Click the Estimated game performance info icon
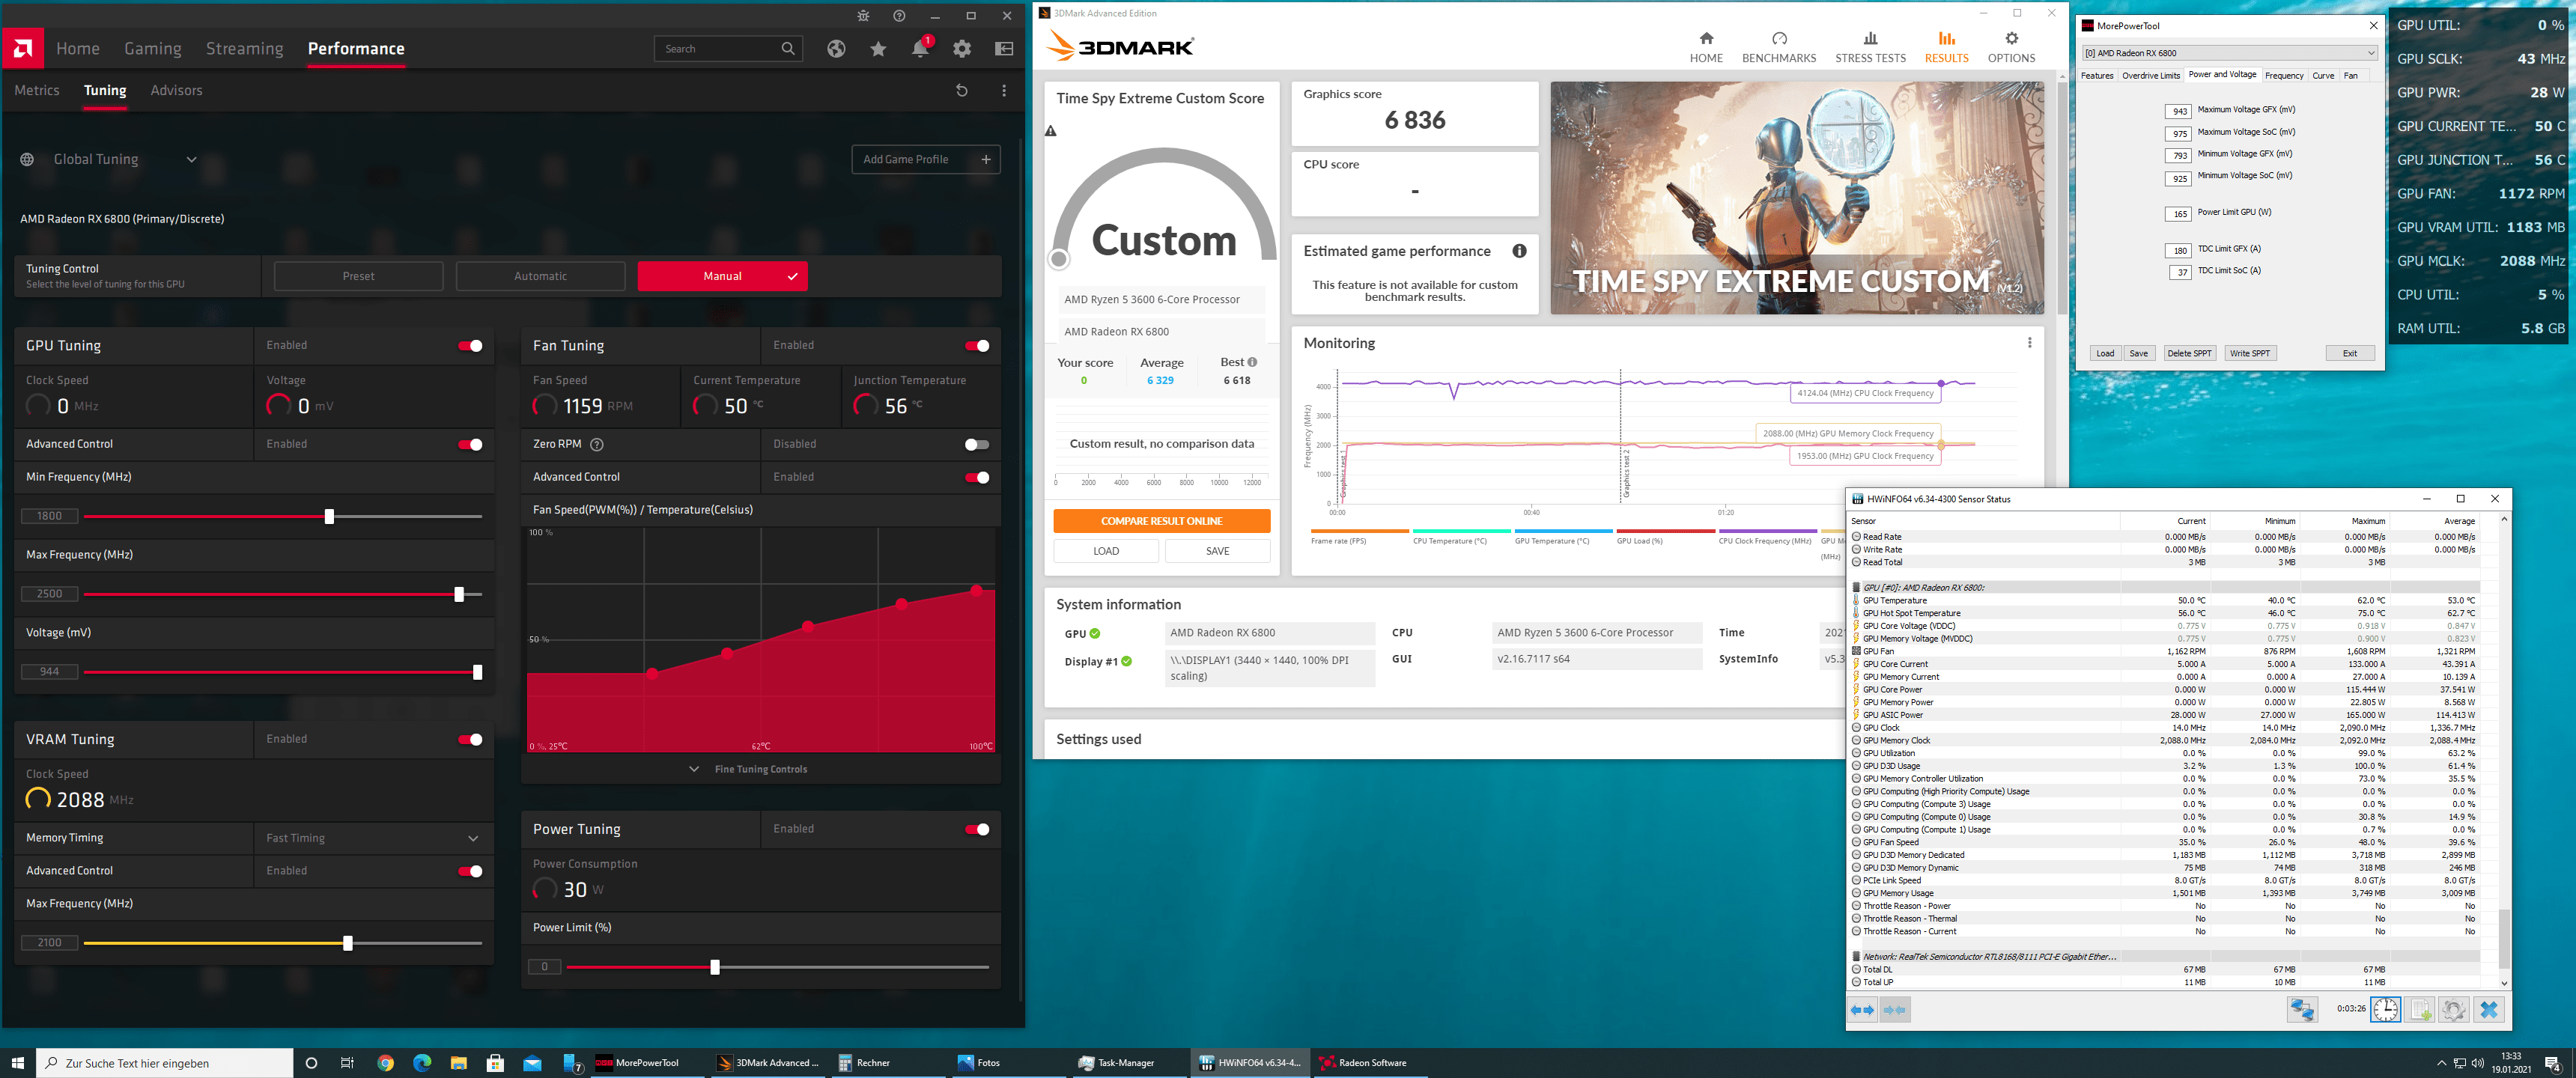This screenshot has width=2576, height=1078. point(1519,251)
